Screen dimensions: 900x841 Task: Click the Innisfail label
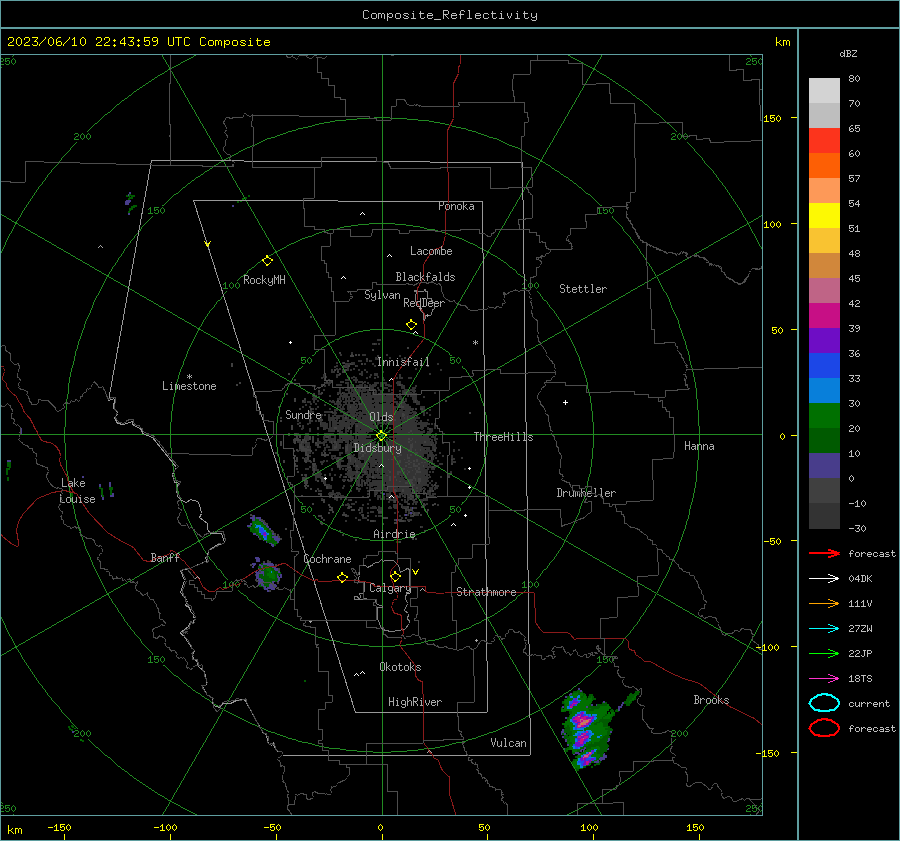click(403, 362)
